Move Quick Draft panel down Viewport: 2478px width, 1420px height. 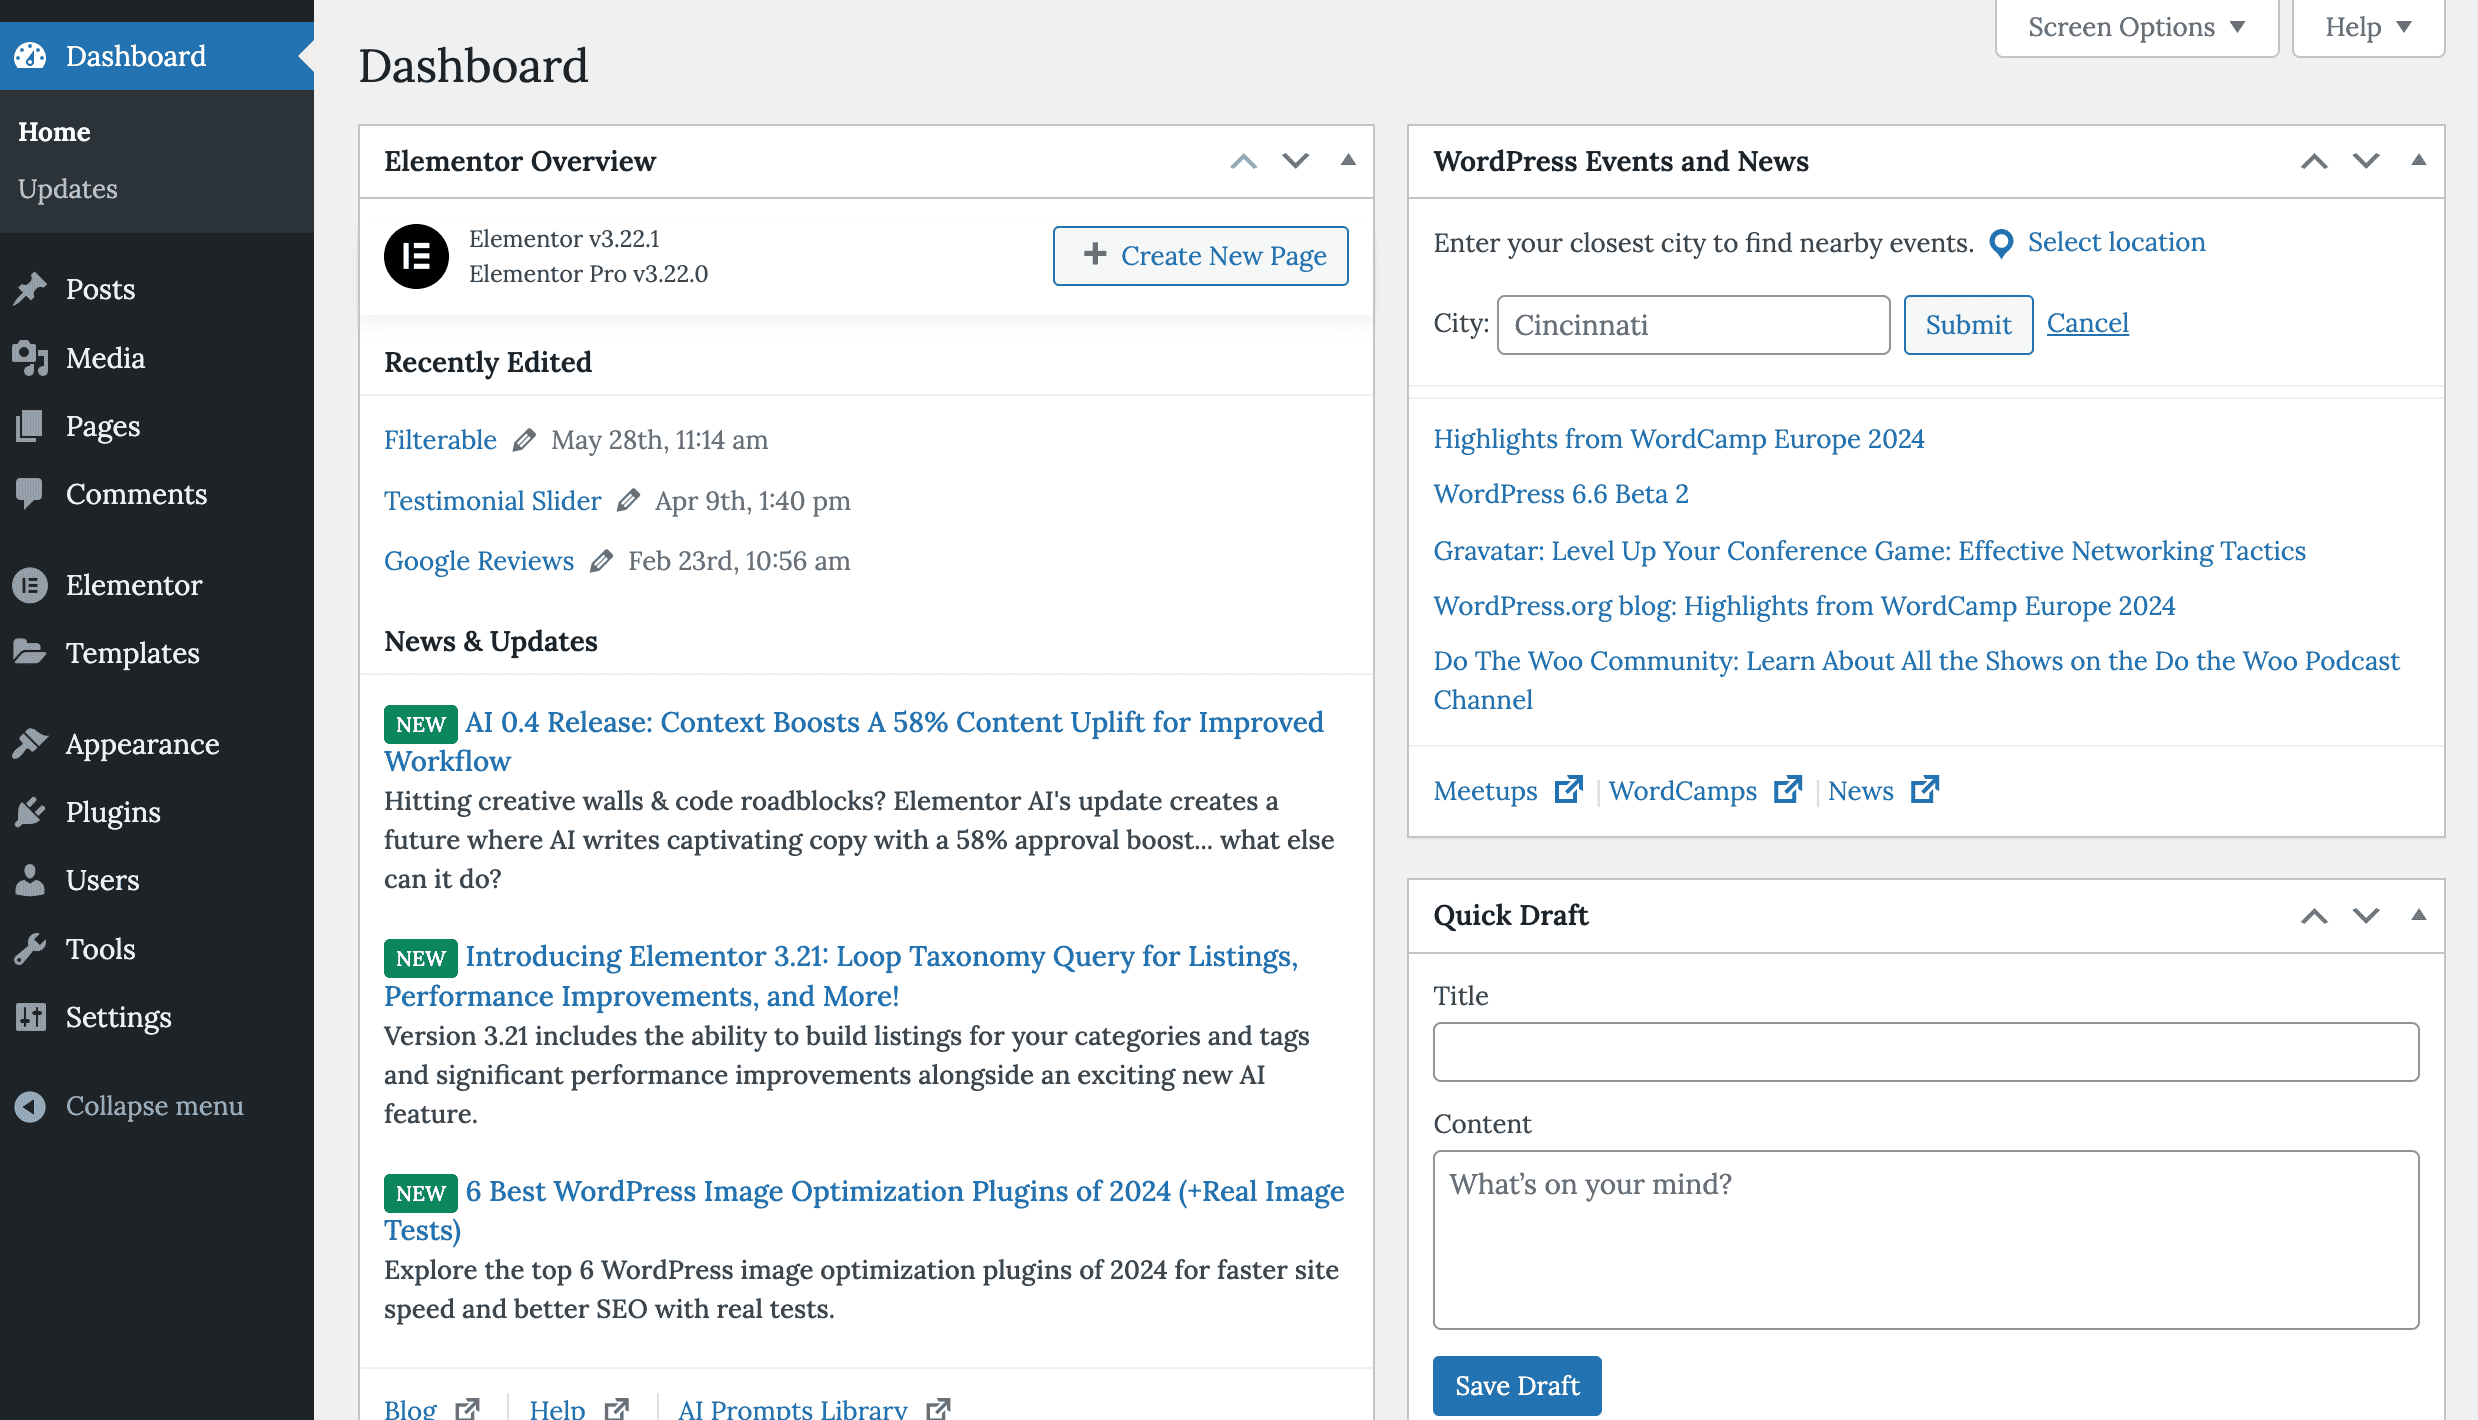[2366, 916]
